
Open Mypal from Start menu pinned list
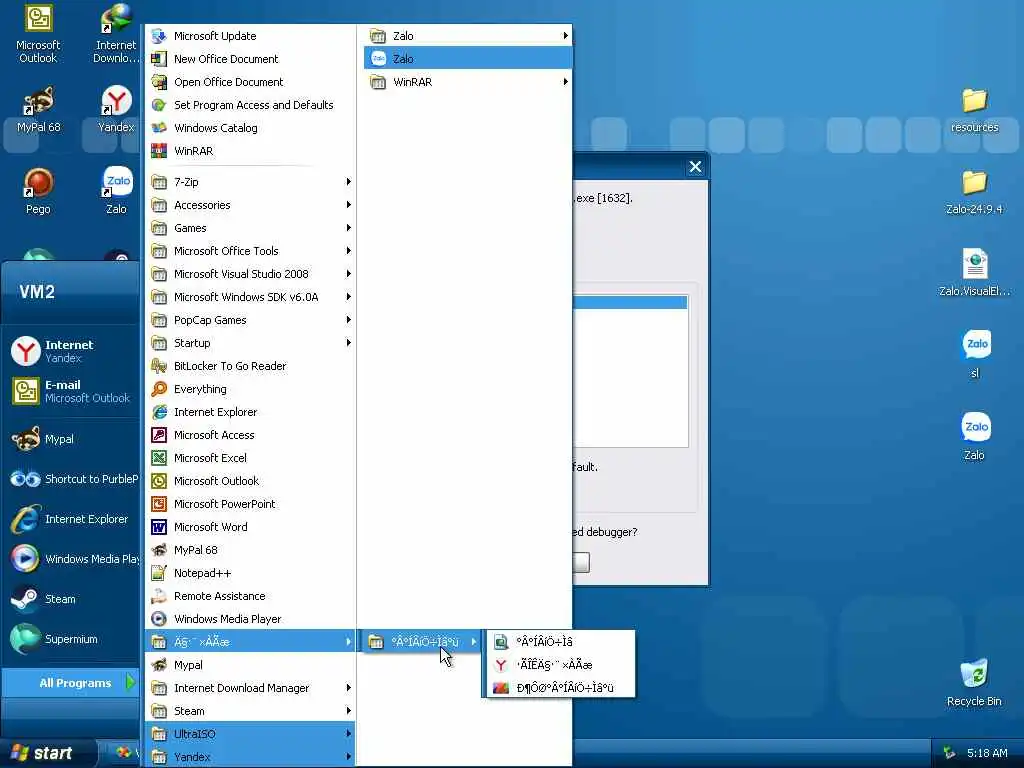pos(71,440)
